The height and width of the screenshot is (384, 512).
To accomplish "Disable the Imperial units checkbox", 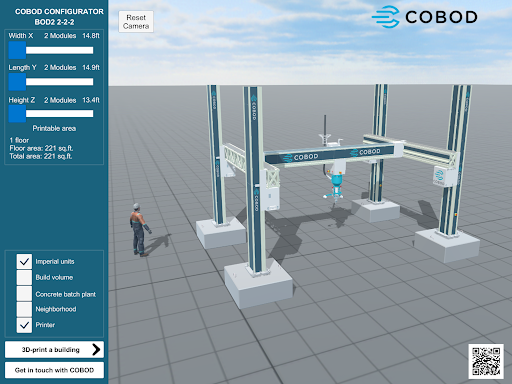I will pos(24,261).
